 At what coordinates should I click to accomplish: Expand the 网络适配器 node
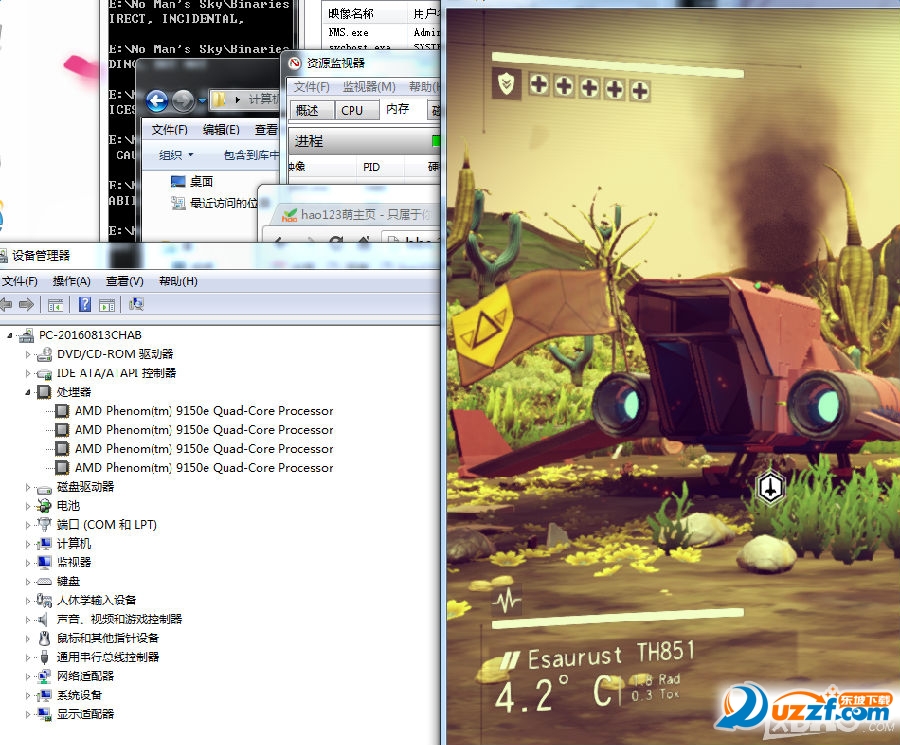27,676
